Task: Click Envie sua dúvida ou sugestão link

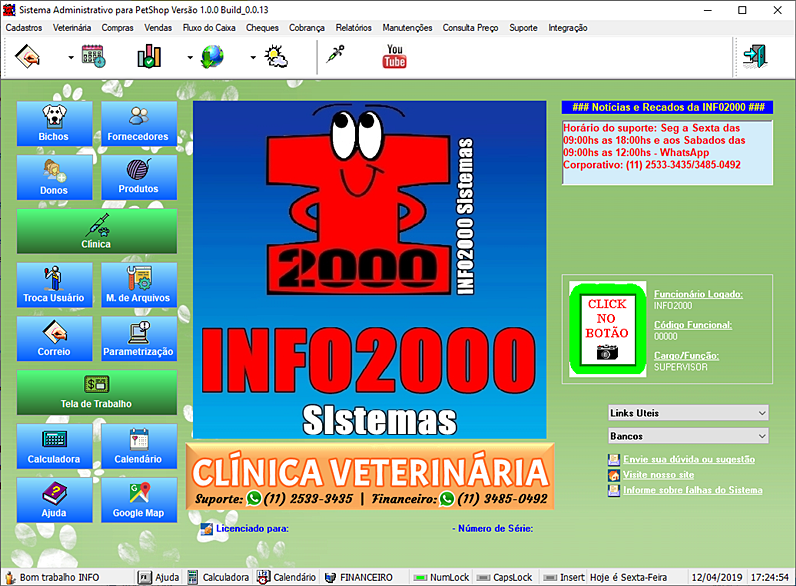Action: (x=689, y=460)
